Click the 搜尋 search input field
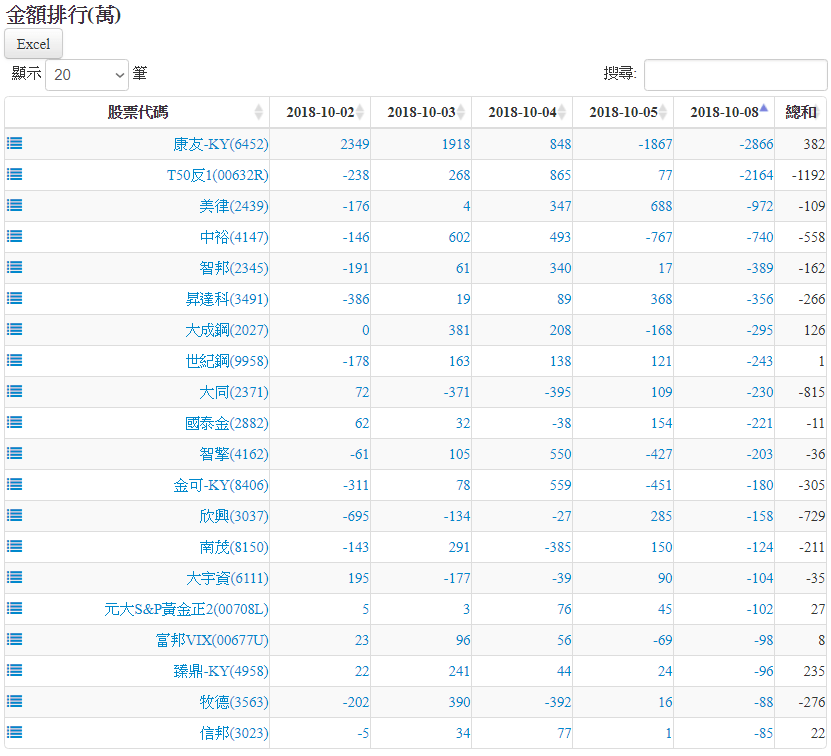 (735, 74)
